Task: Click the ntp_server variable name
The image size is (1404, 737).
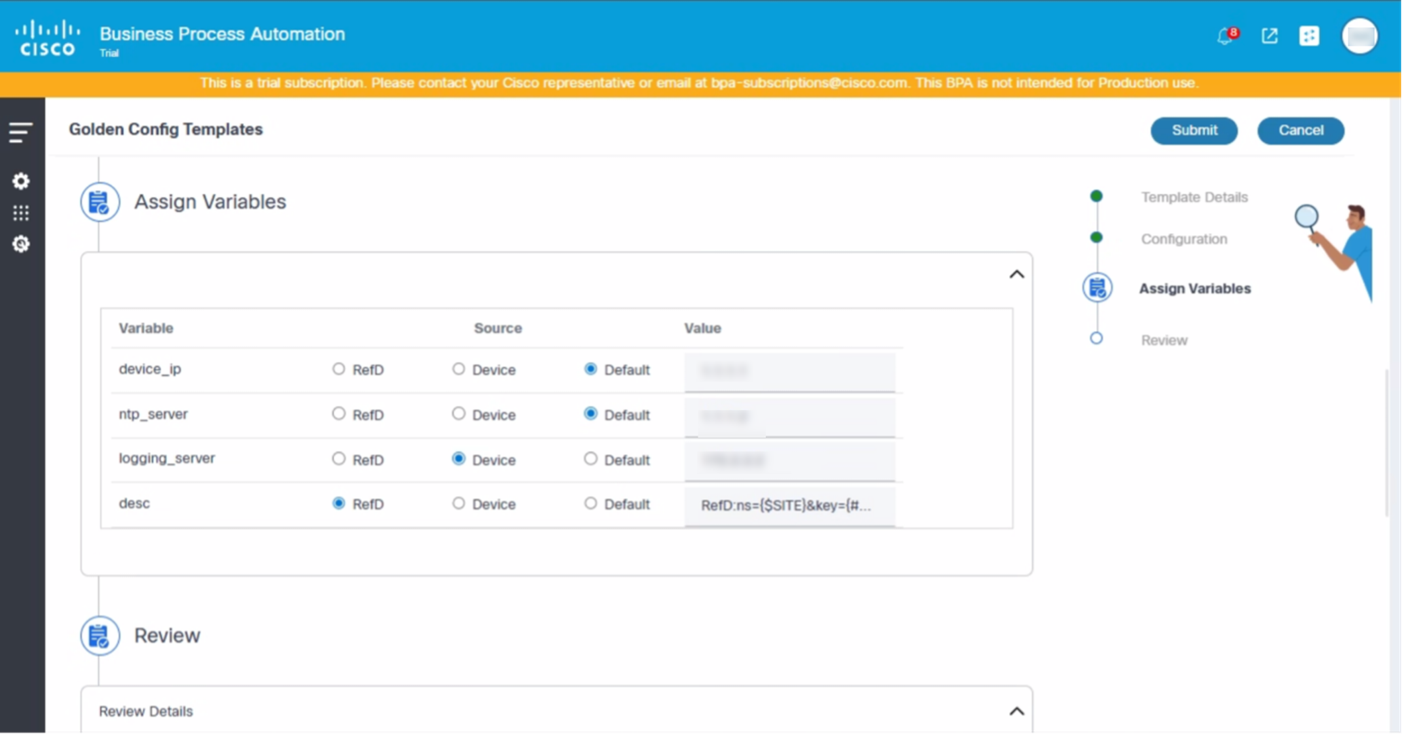Action: click(x=153, y=414)
